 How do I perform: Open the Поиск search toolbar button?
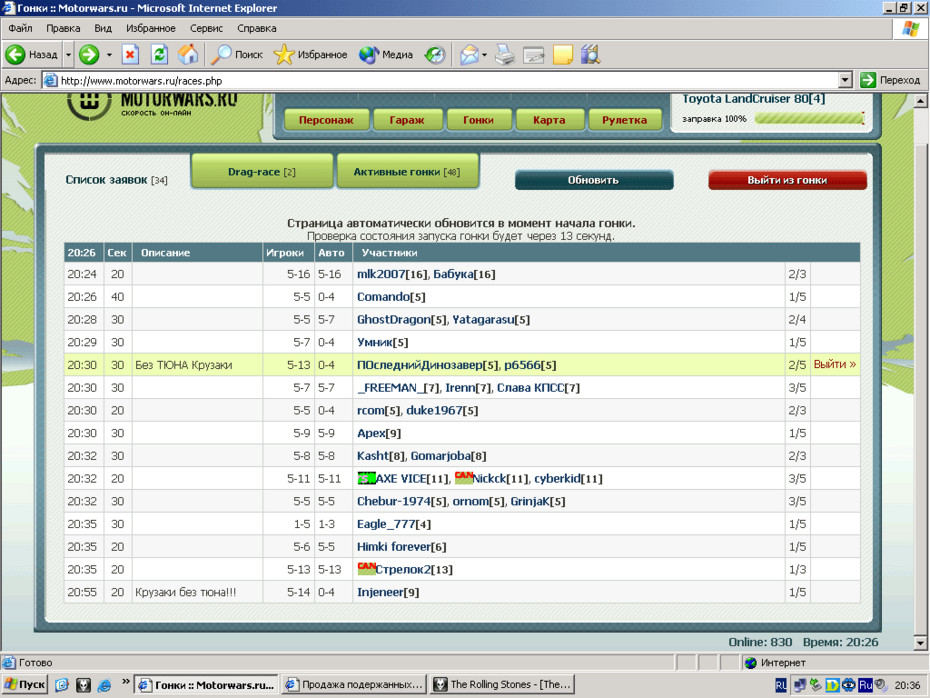[237, 55]
